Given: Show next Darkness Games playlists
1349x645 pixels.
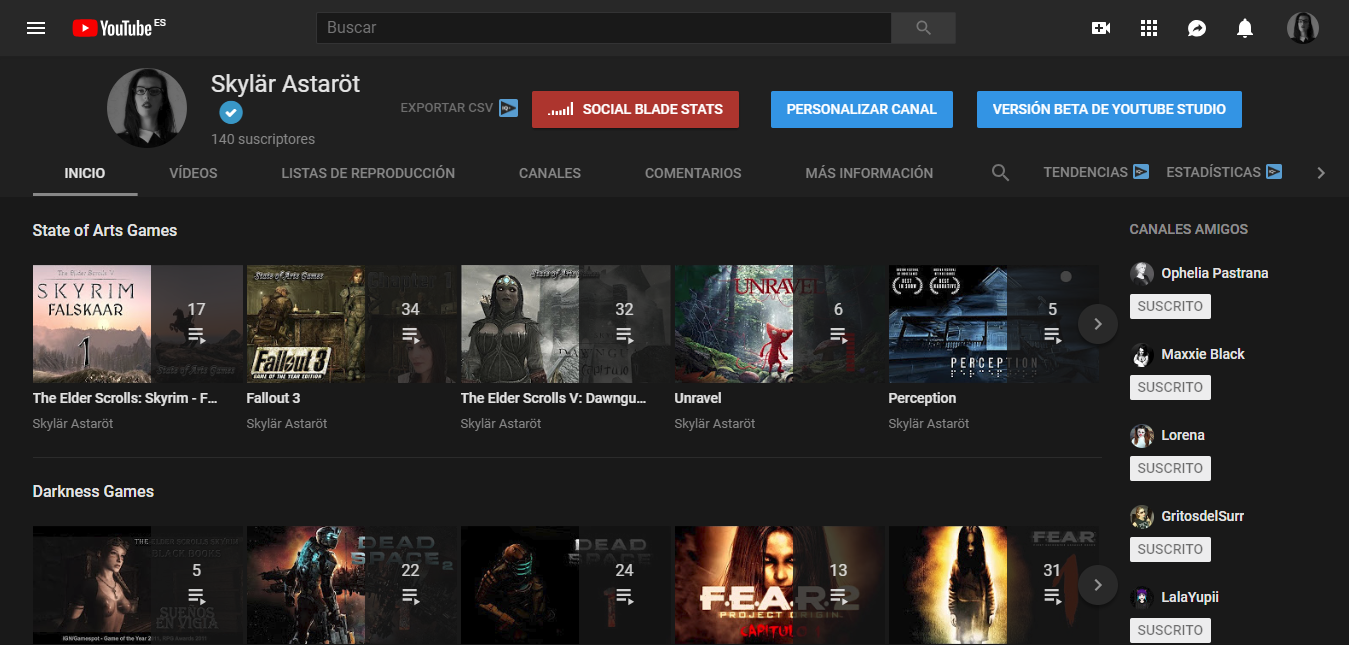Looking at the screenshot, I should pos(1097,585).
